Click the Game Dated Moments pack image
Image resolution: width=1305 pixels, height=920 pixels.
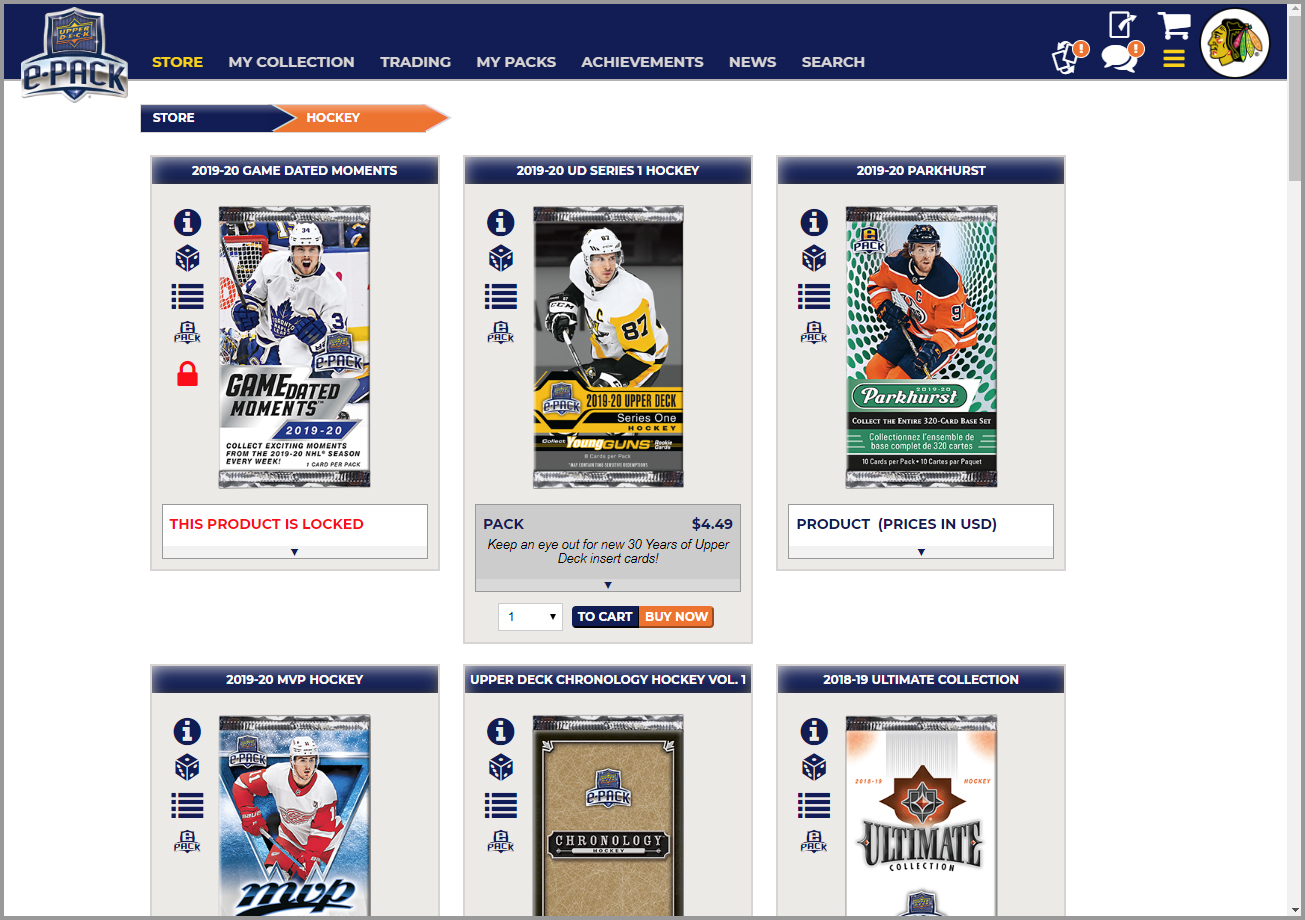point(295,347)
